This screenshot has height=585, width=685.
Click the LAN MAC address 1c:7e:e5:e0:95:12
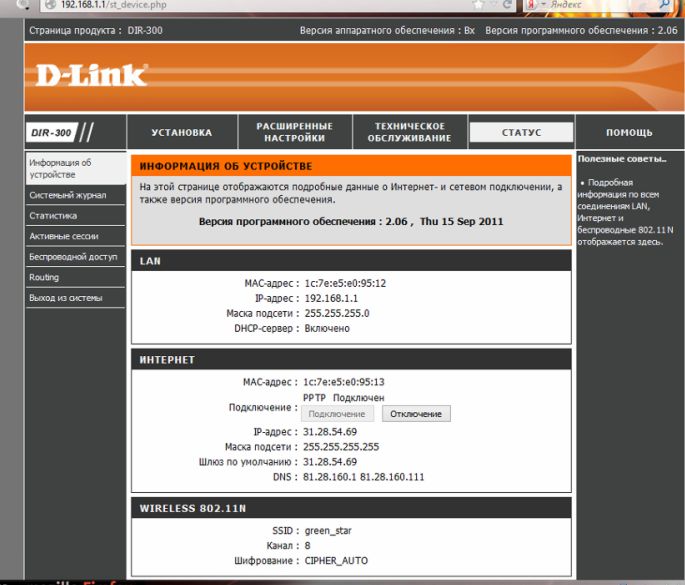pos(345,283)
